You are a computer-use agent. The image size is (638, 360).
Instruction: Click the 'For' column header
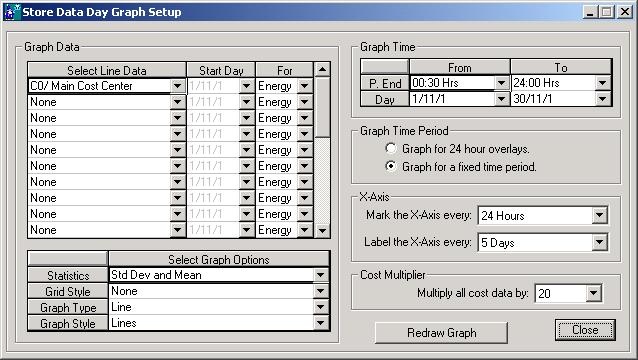pos(284,70)
